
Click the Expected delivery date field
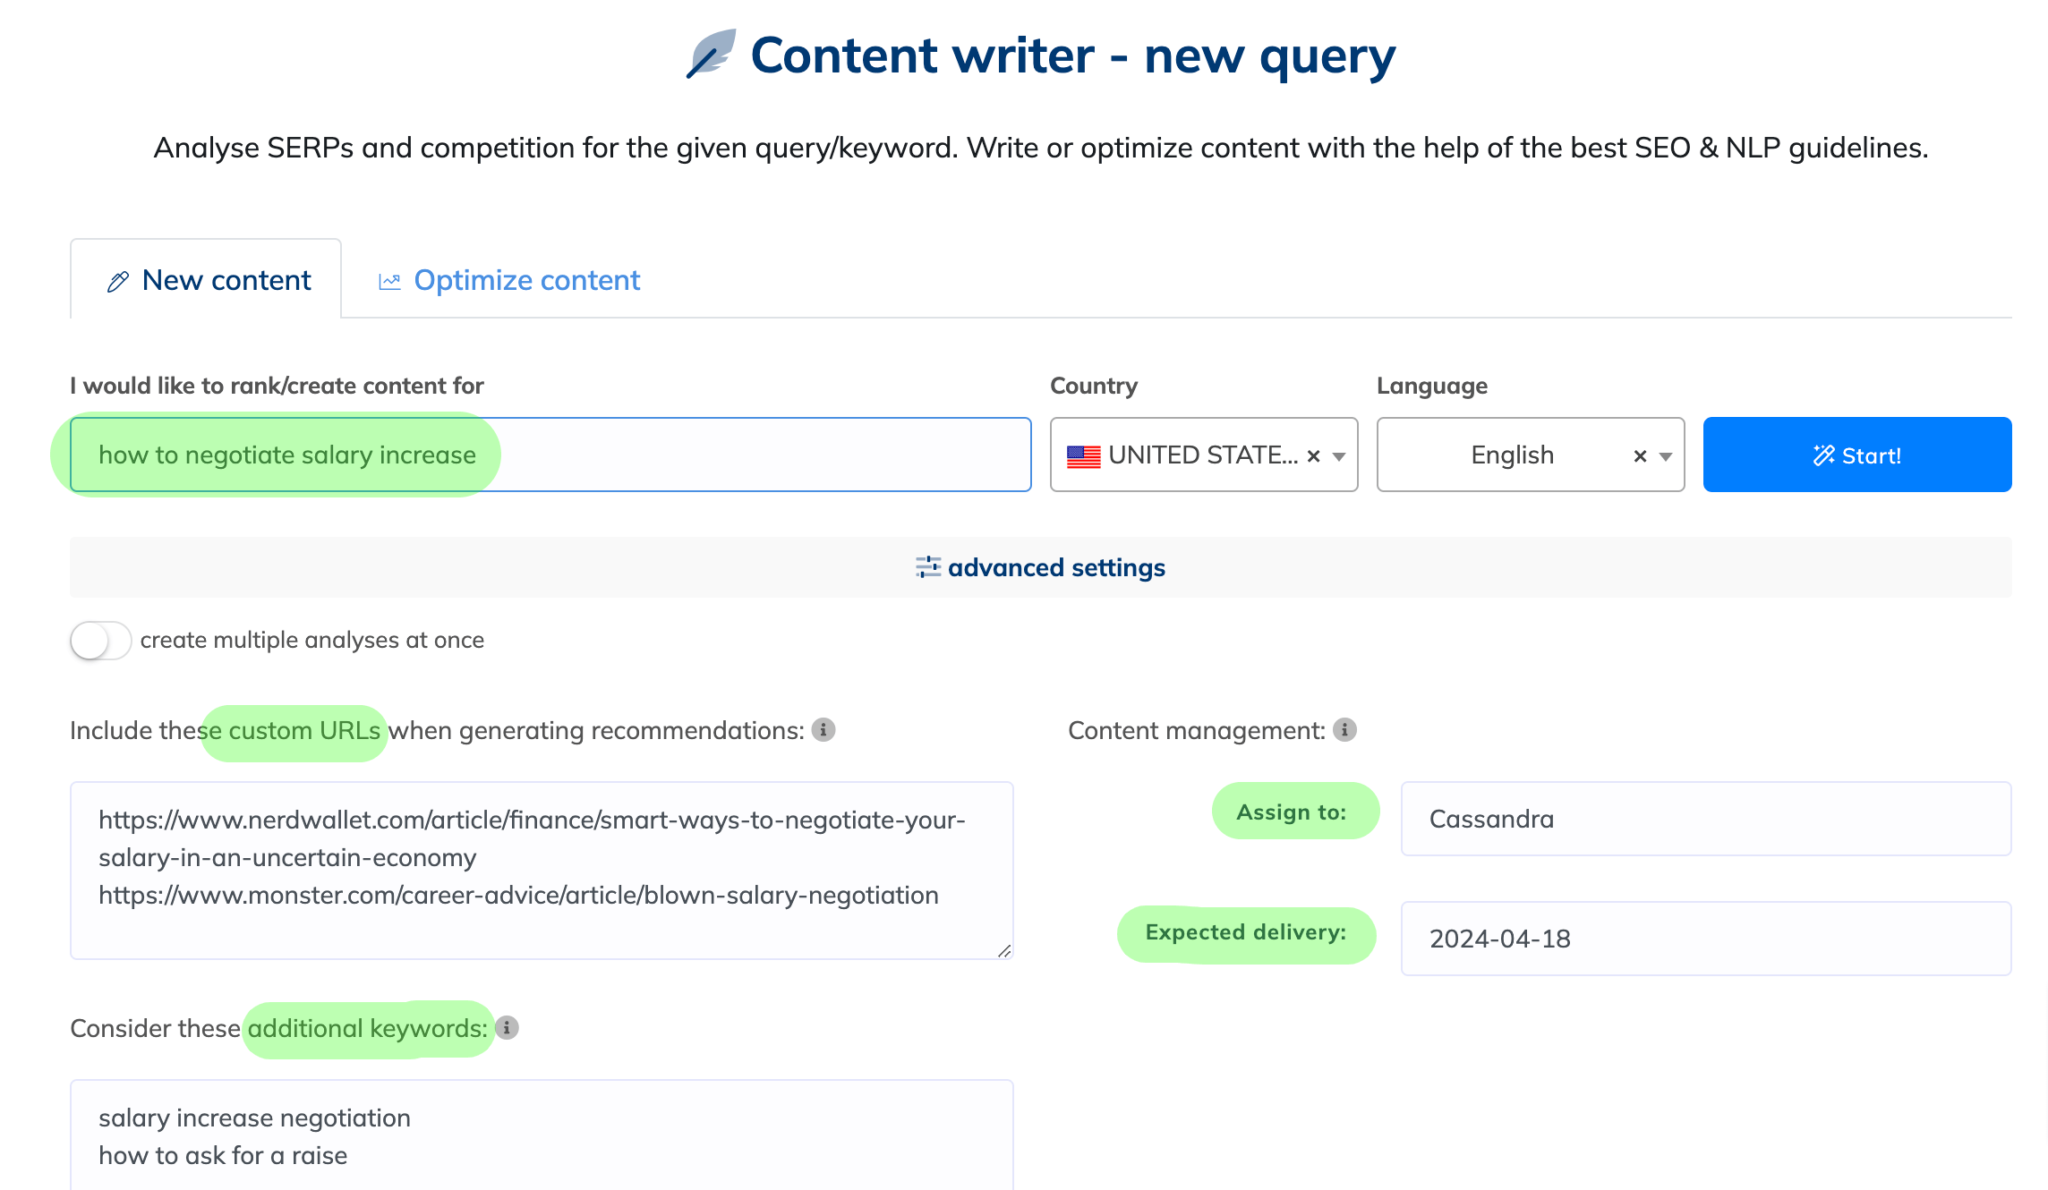click(x=1705, y=939)
